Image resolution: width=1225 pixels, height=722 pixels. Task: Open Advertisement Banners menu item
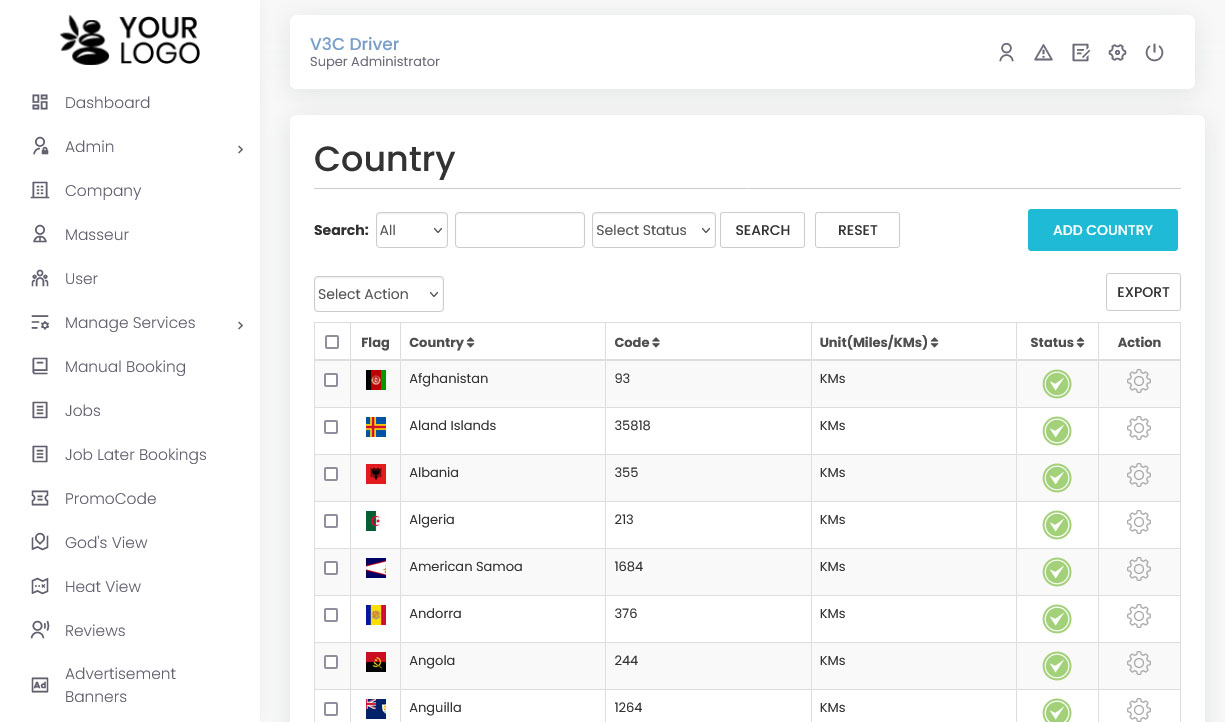(120, 685)
